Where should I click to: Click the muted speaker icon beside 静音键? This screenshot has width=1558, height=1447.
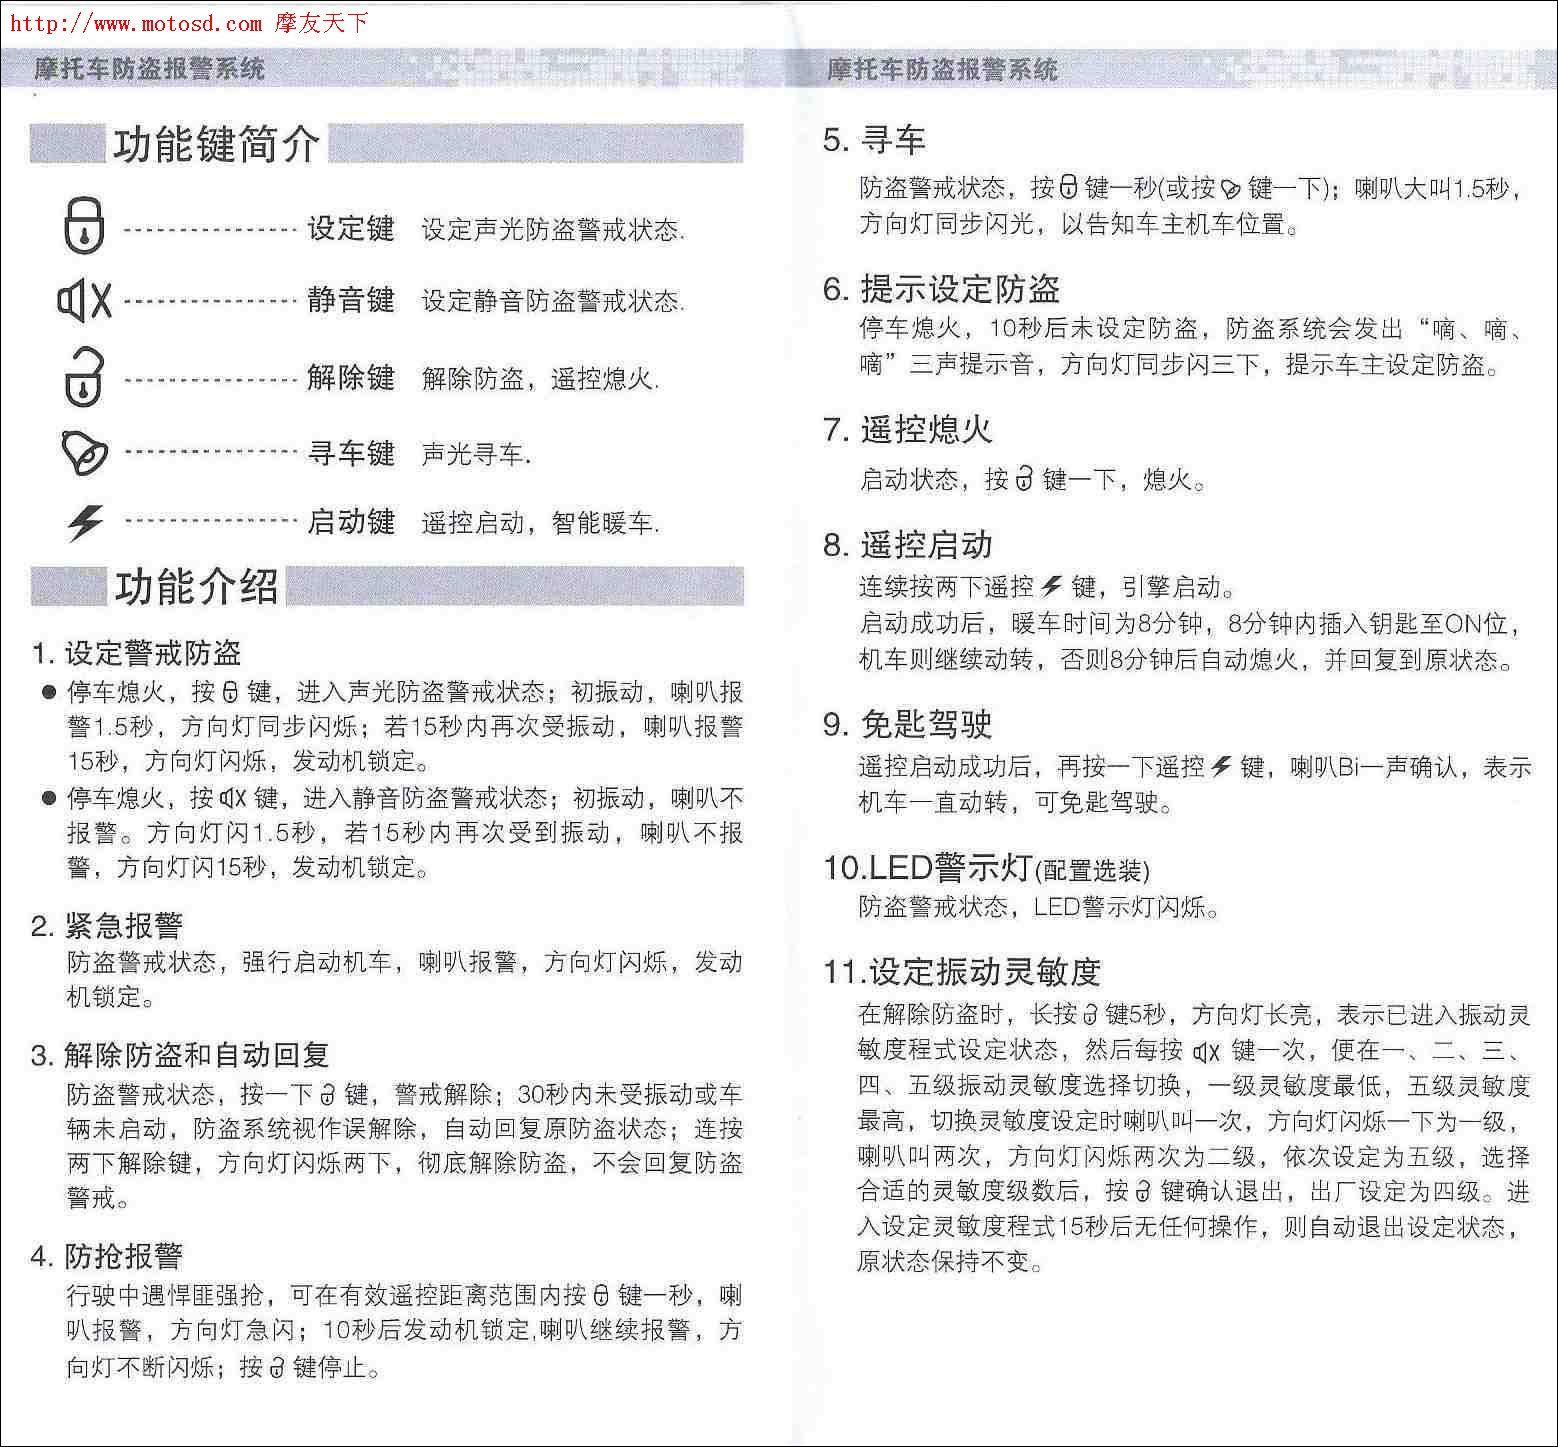click(84, 300)
